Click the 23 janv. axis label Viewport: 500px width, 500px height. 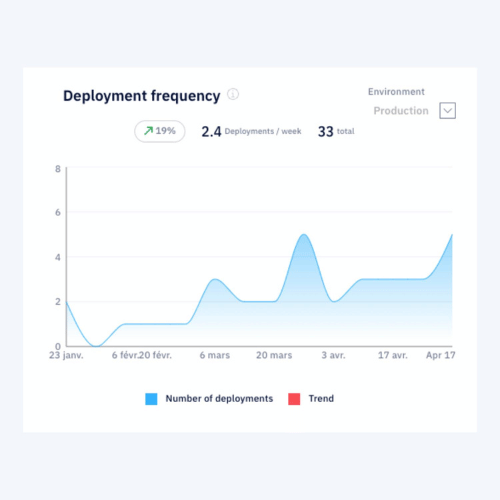pos(66,355)
